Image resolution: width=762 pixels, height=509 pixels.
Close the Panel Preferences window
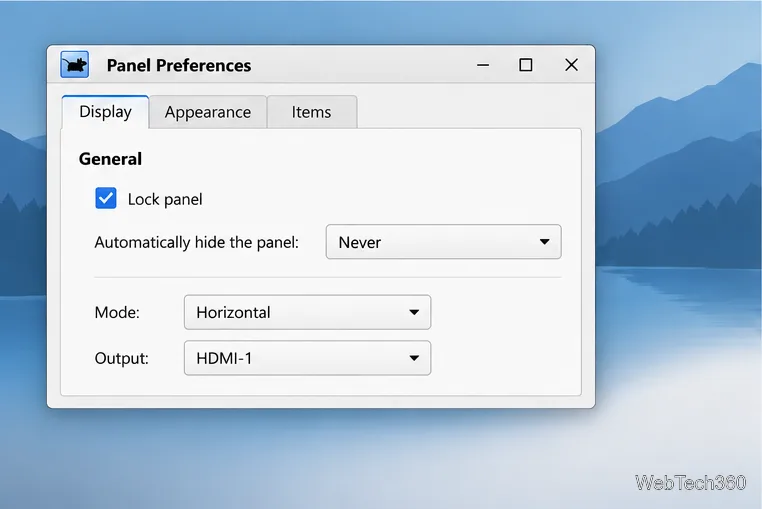pos(572,65)
